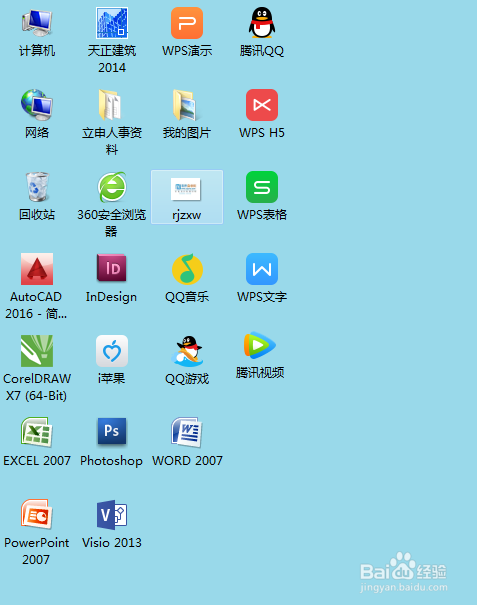Click the i苹果 apple icon
Viewport: 477px width, 605px height.
click(112, 351)
